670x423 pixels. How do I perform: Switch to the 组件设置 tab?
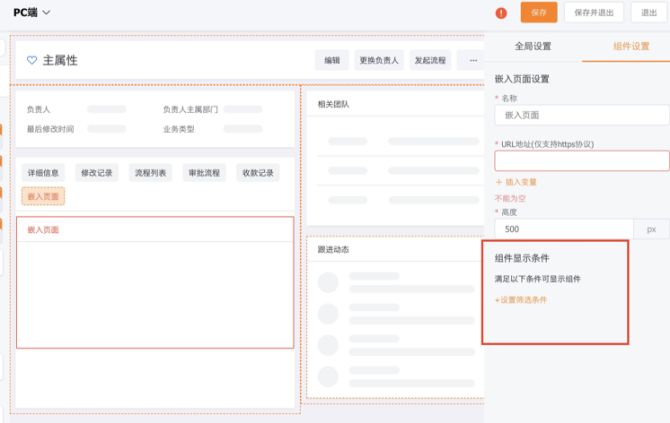630,46
